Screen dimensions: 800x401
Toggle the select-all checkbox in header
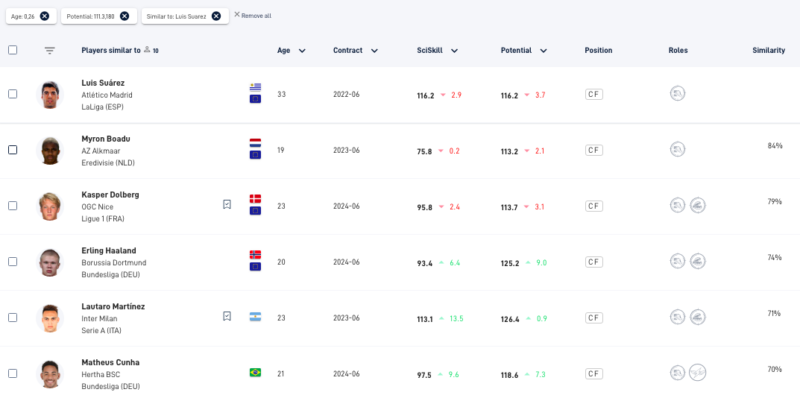click(x=13, y=50)
